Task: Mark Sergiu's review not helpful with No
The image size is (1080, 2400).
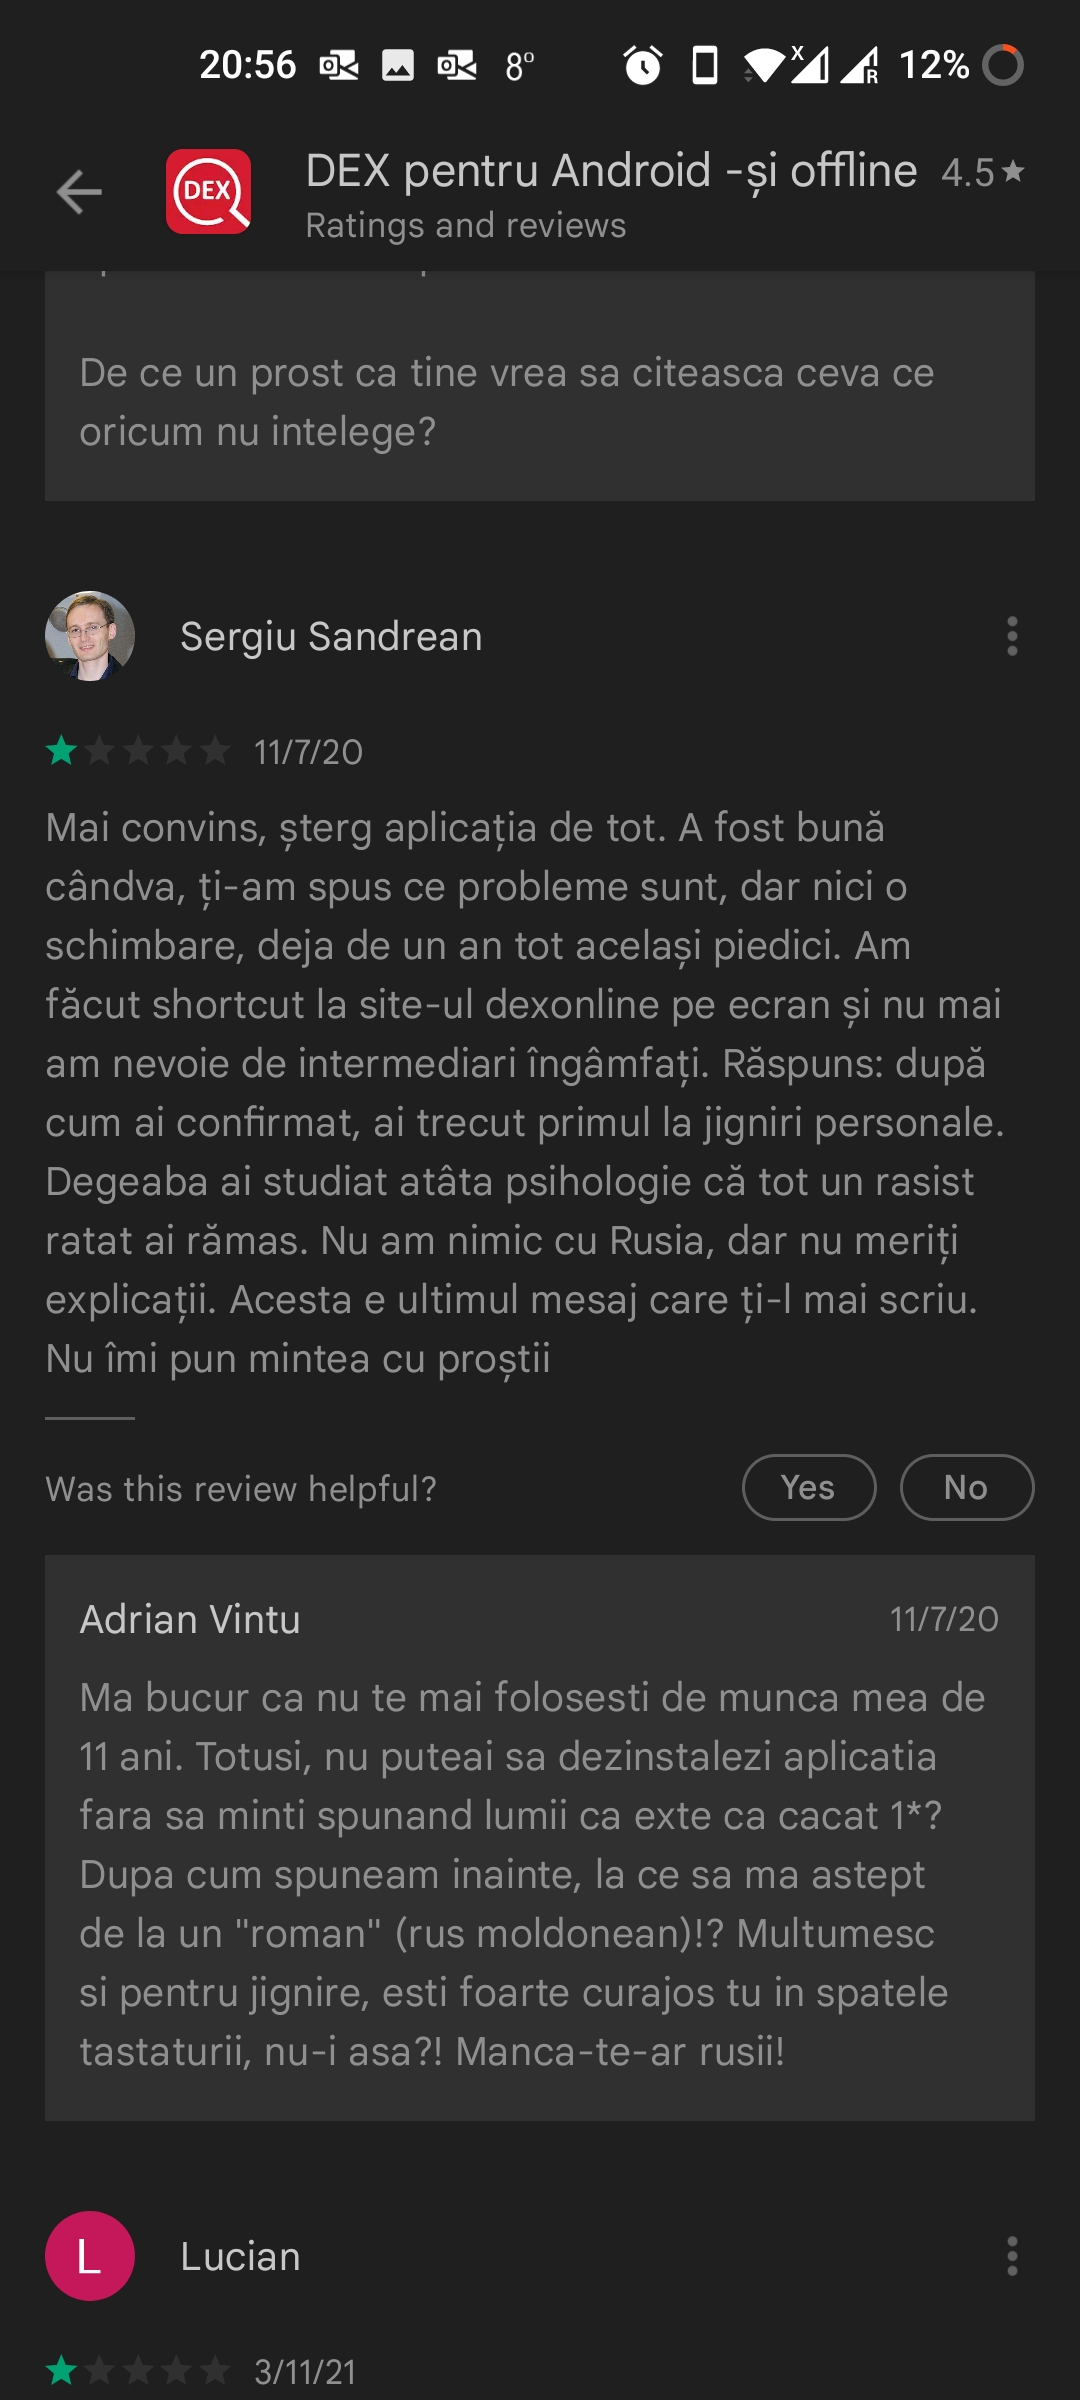Action: tap(967, 1488)
